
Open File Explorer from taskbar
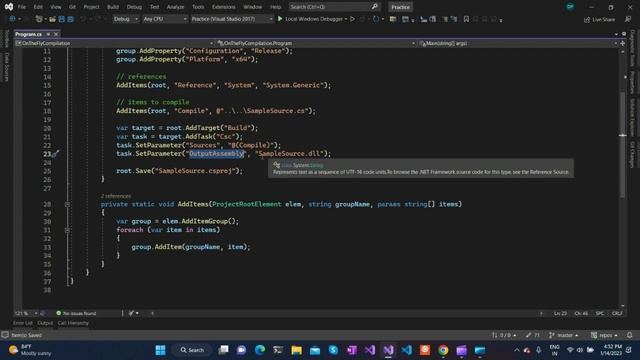[x=296, y=350]
